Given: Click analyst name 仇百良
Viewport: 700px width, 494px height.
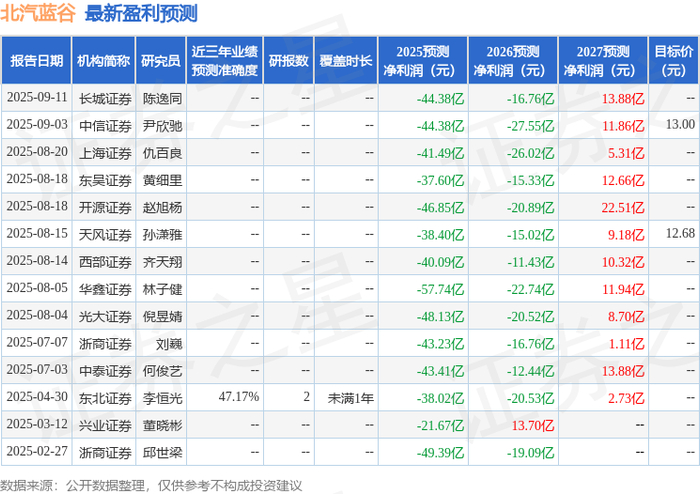Looking at the screenshot, I should tap(162, 153).
